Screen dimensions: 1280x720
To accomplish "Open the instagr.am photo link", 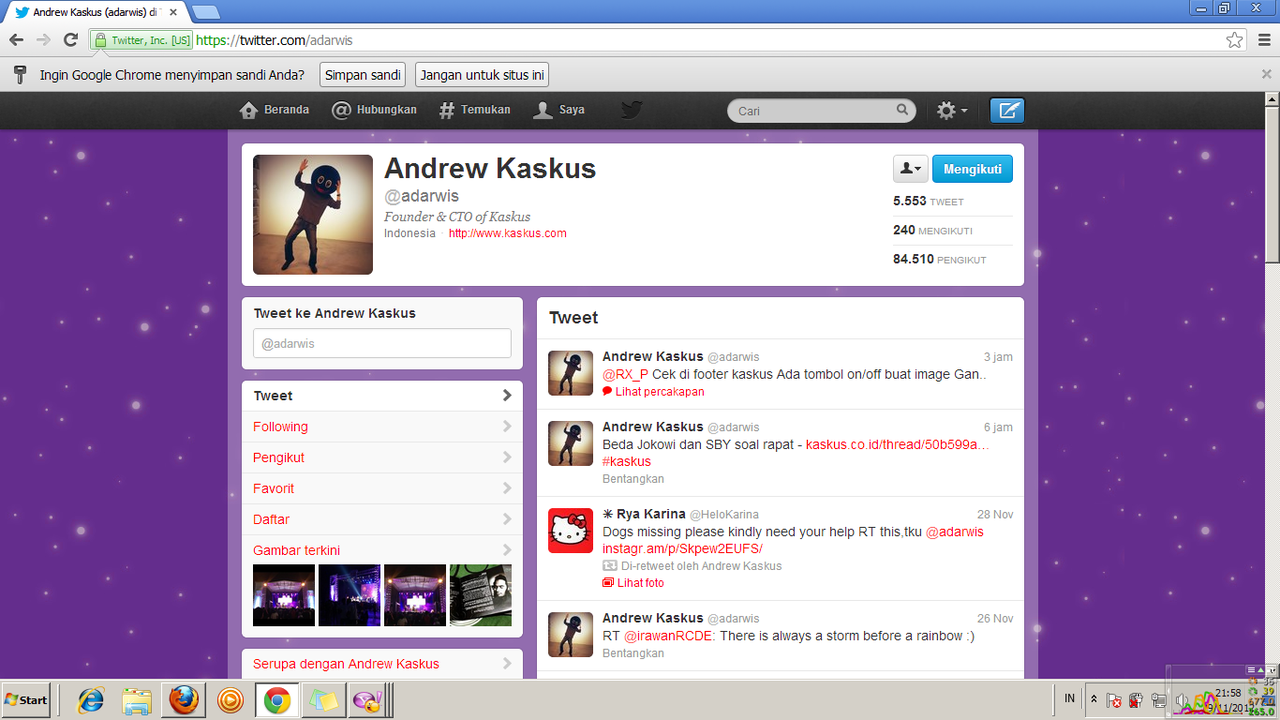I will coord(682,548).
